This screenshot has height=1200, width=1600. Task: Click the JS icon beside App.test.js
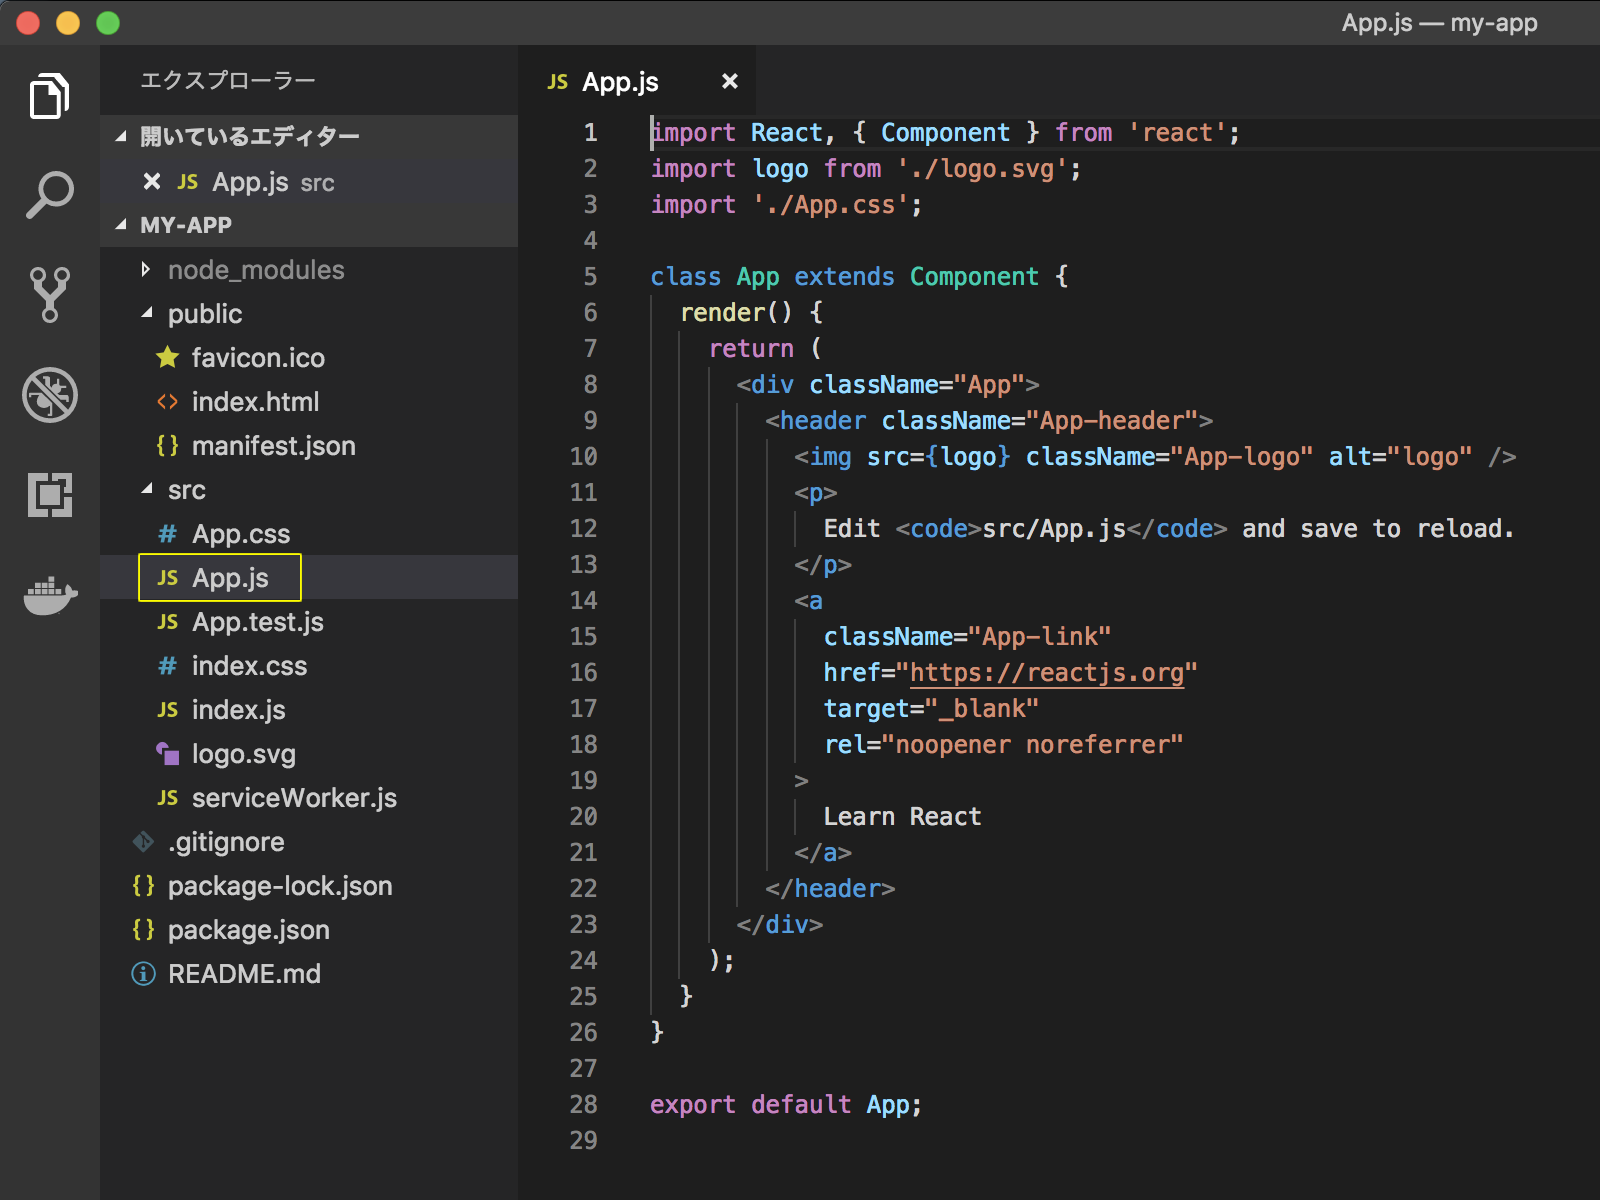pyautogui.click(x=166, y=622)
